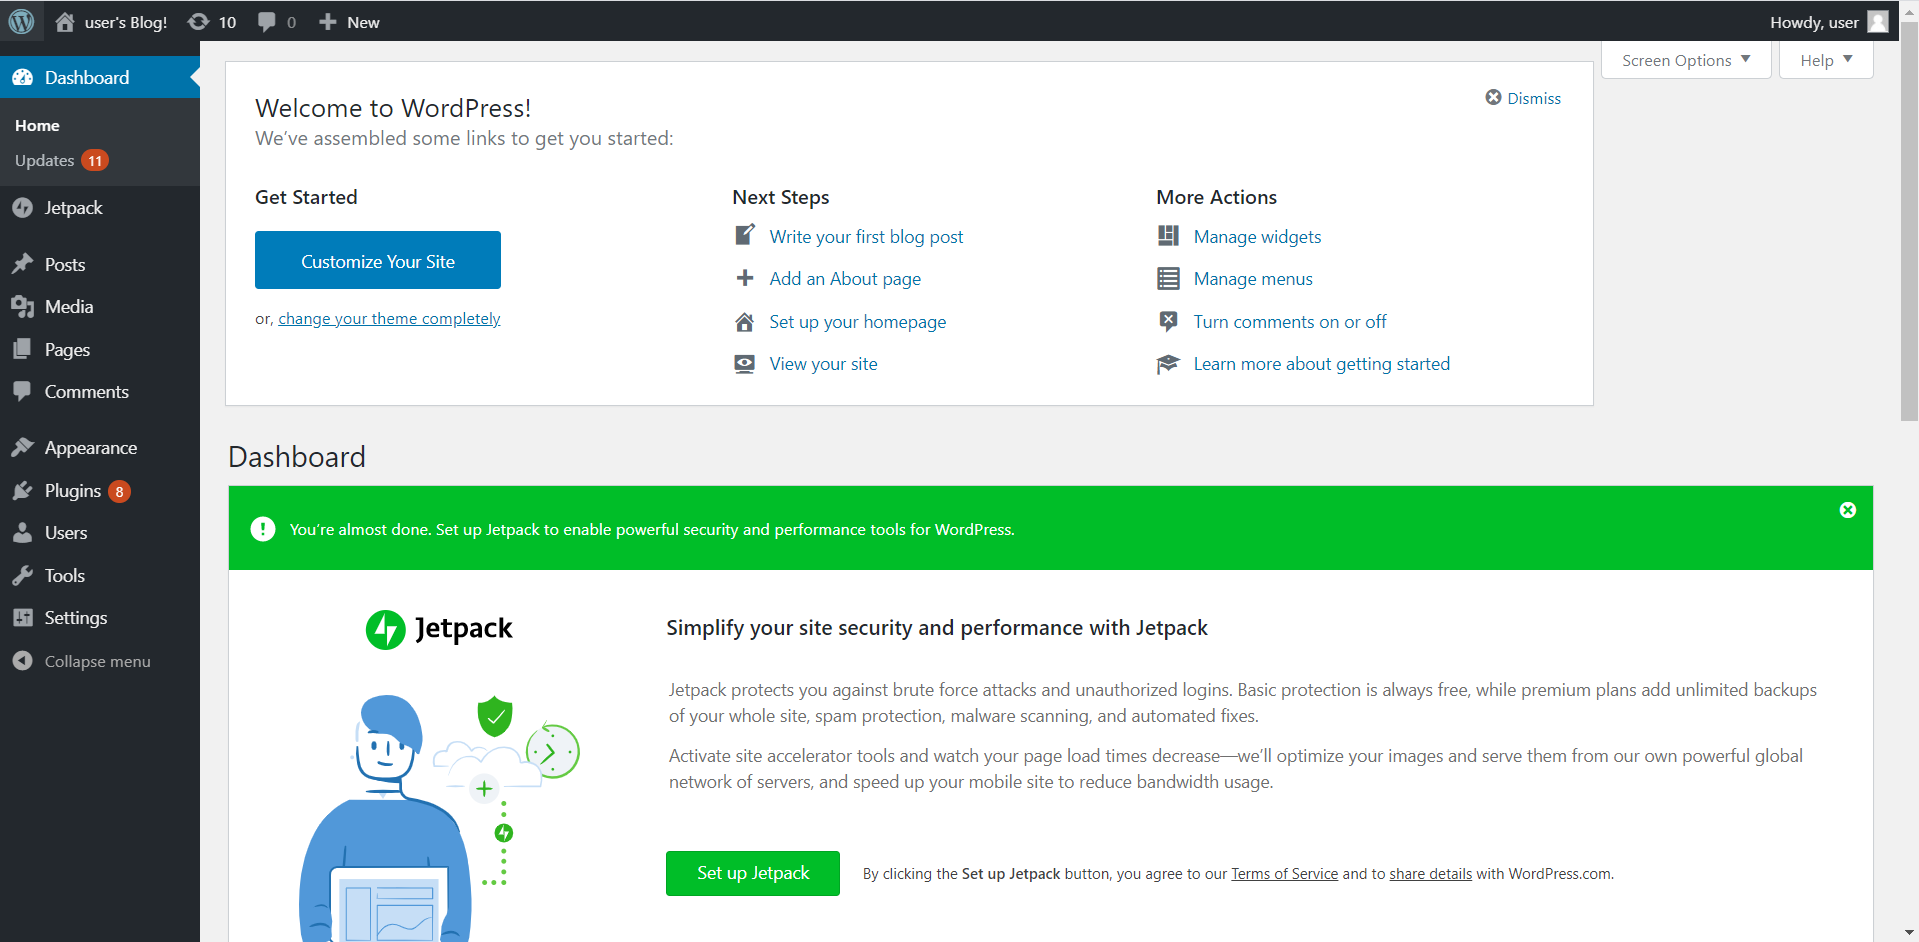Screen dimensions: 1919x942
Task: Open Updates in the sidebar
Action: click(45, 160)
